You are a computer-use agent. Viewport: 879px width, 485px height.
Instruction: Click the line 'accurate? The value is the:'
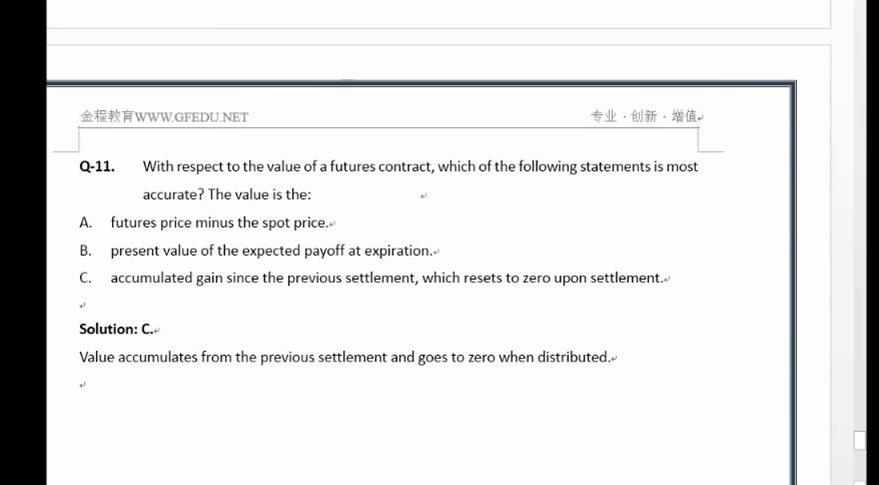point(226,195)
